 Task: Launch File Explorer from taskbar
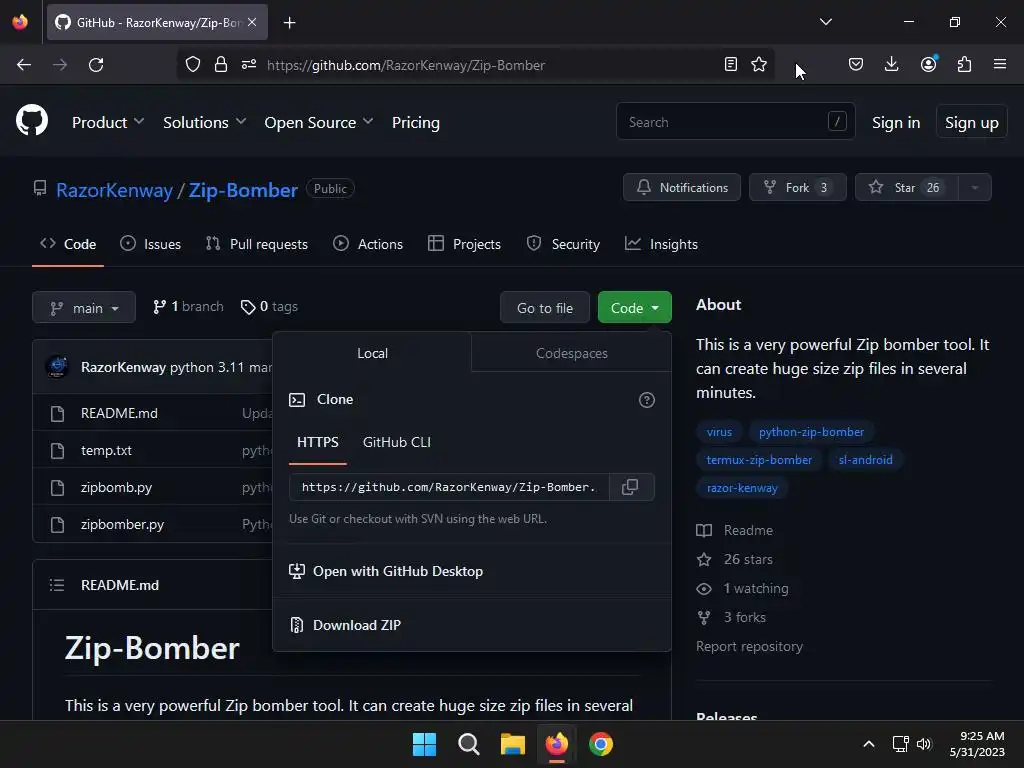click(x=513, y=744)
